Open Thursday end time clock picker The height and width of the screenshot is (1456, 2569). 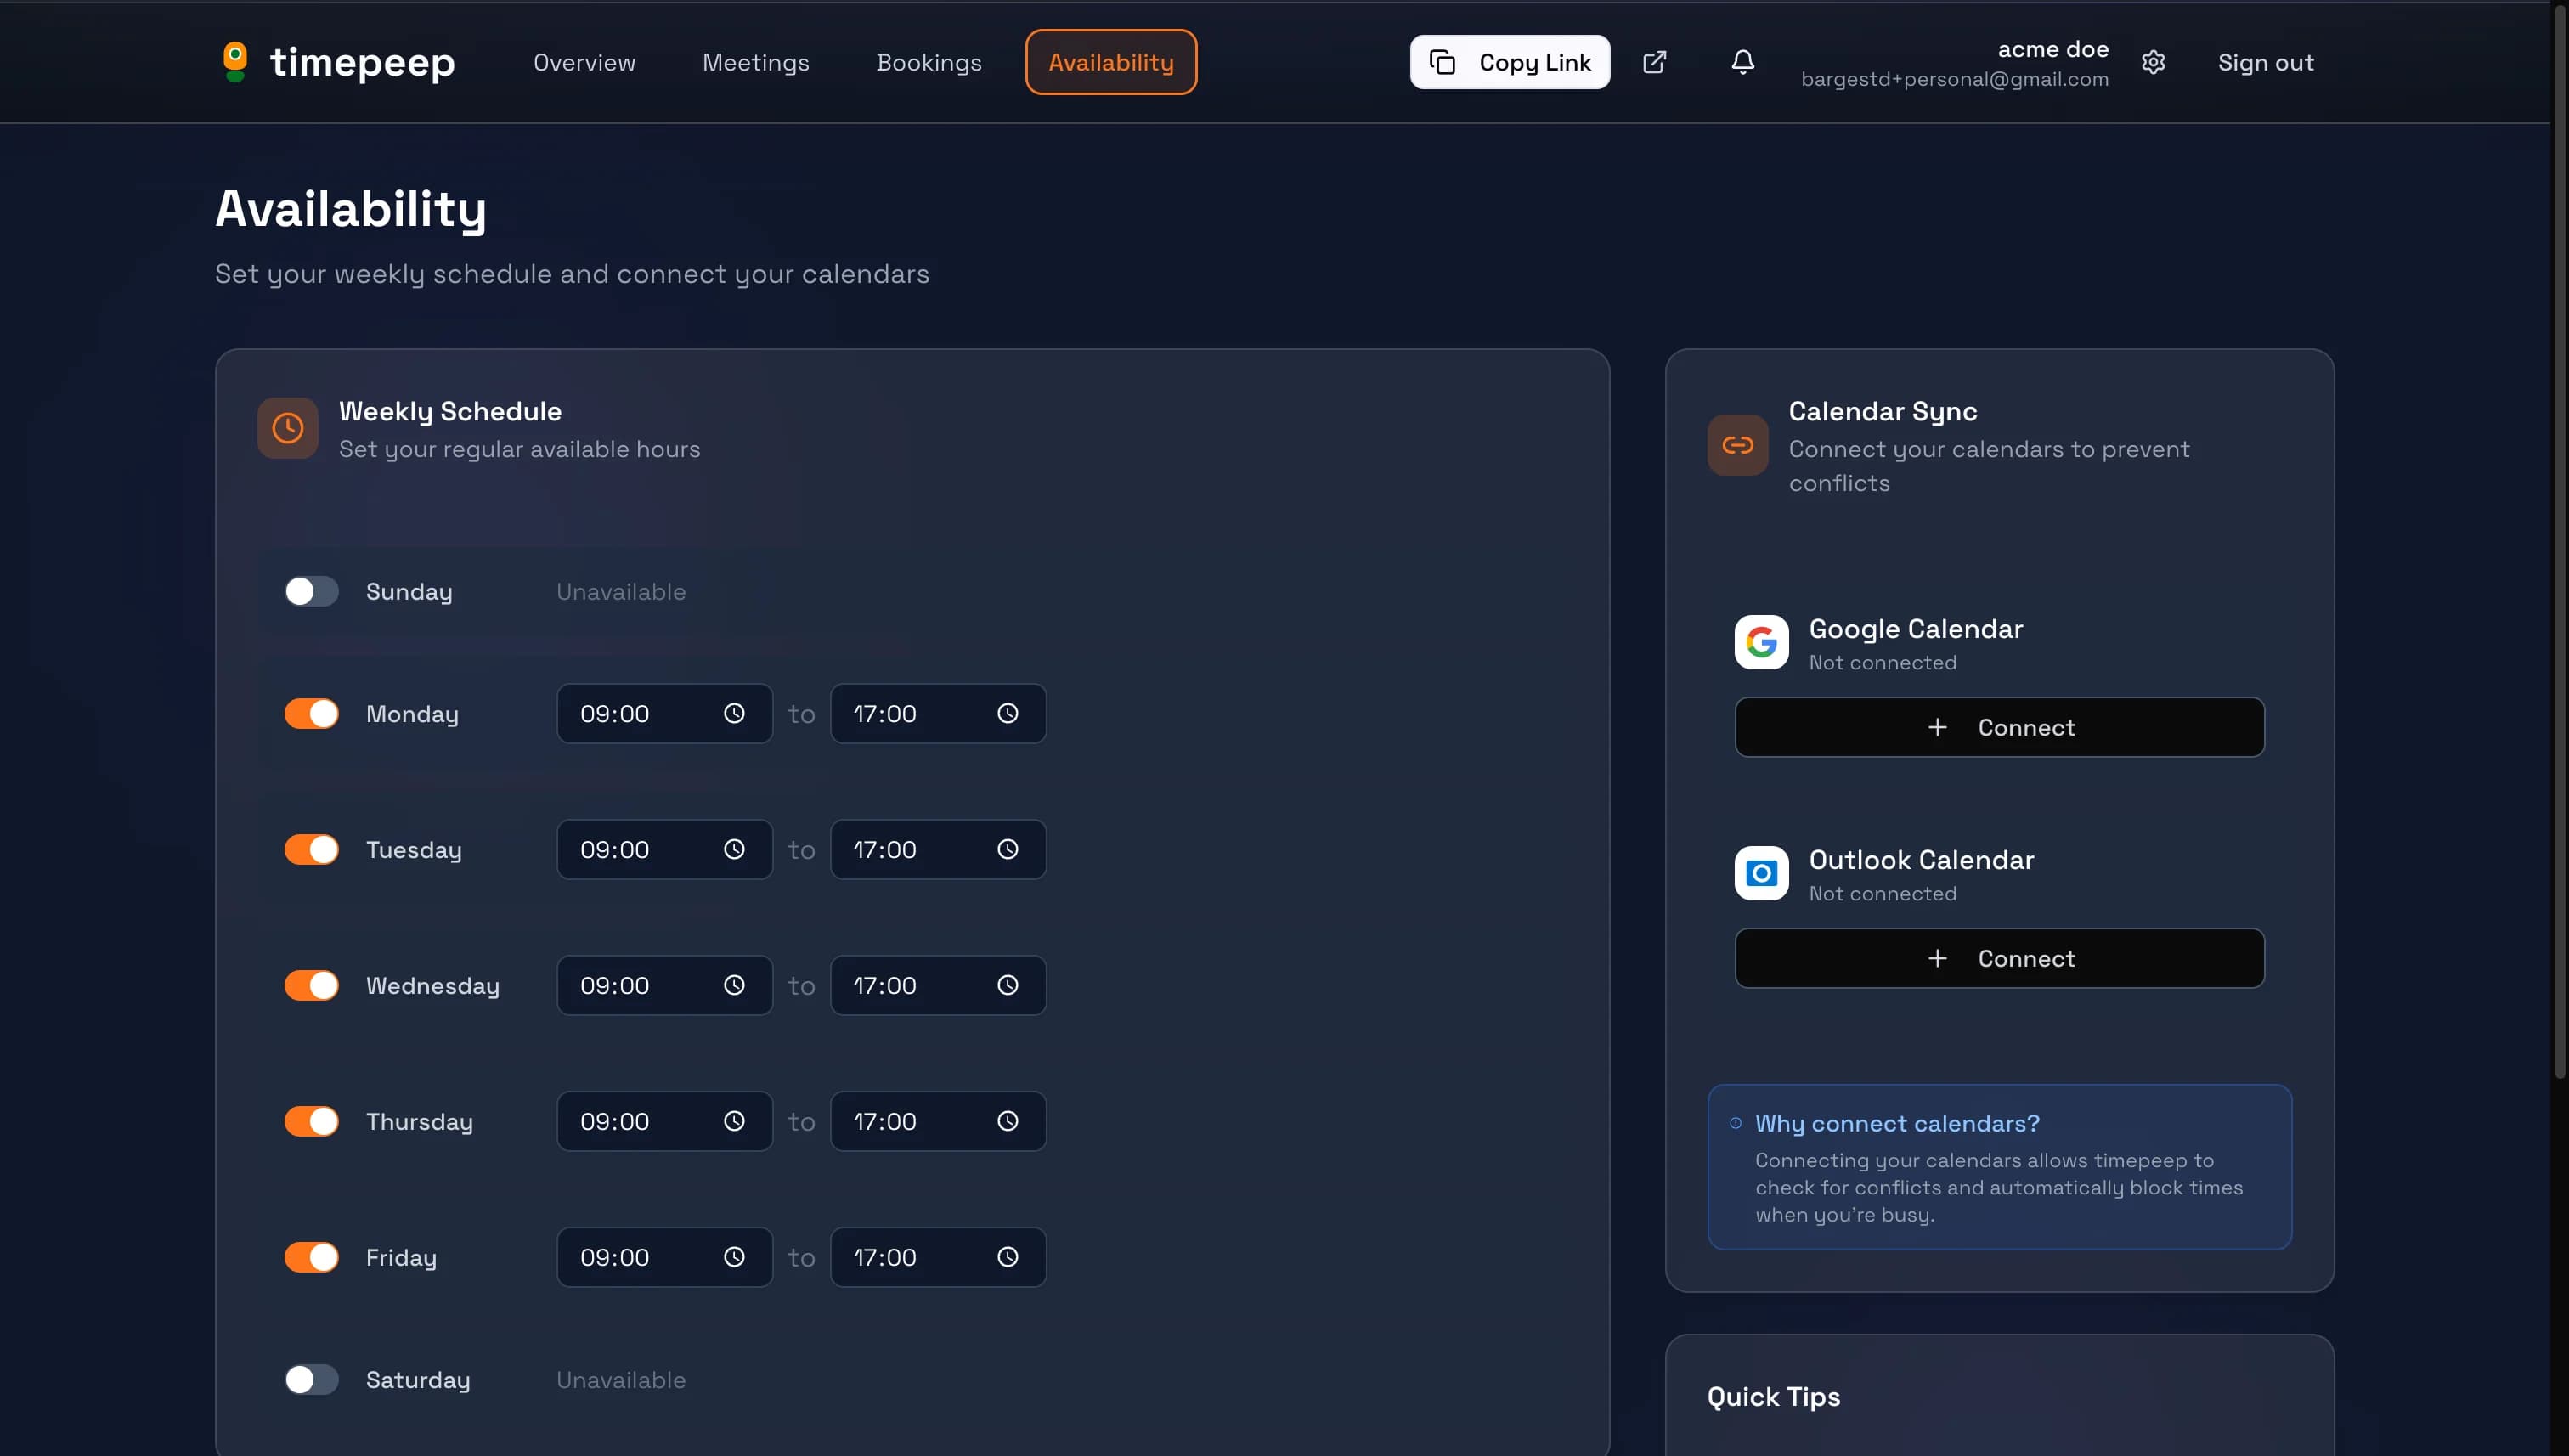click(1007, 1121)
